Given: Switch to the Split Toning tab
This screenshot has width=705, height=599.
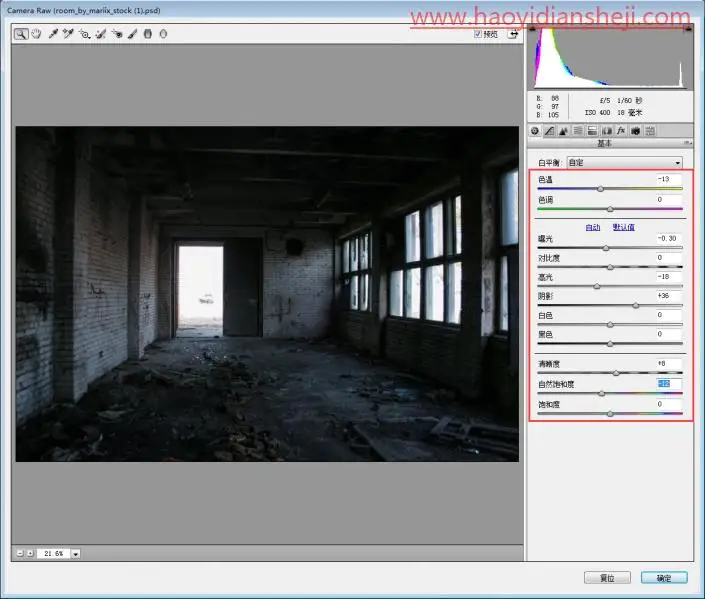Looking at the screenshot, I should 592,131.
